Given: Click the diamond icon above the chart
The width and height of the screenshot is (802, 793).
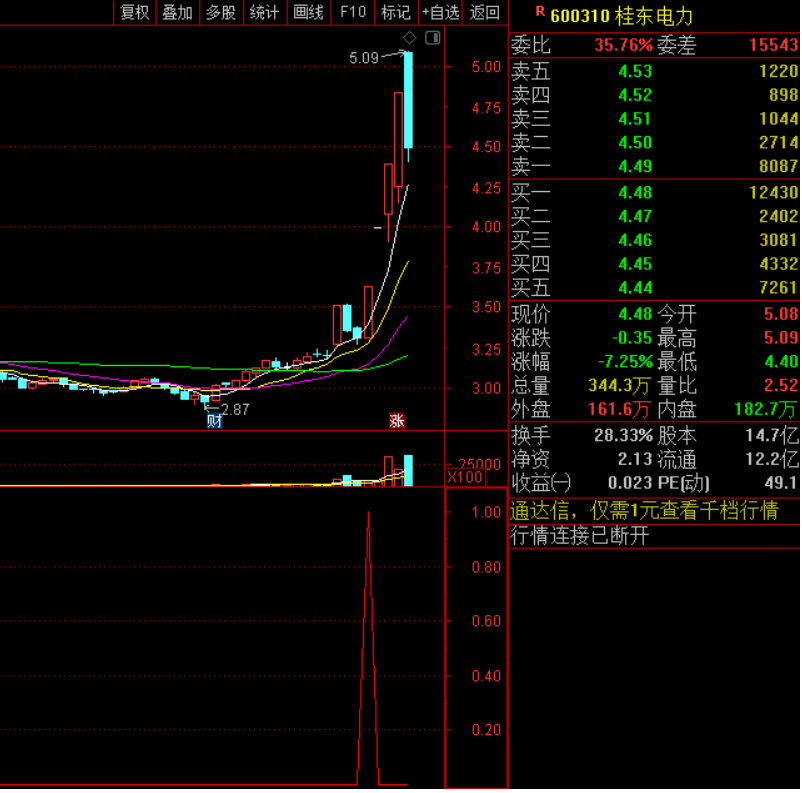Looking at the screenshot, I should 408,38.
